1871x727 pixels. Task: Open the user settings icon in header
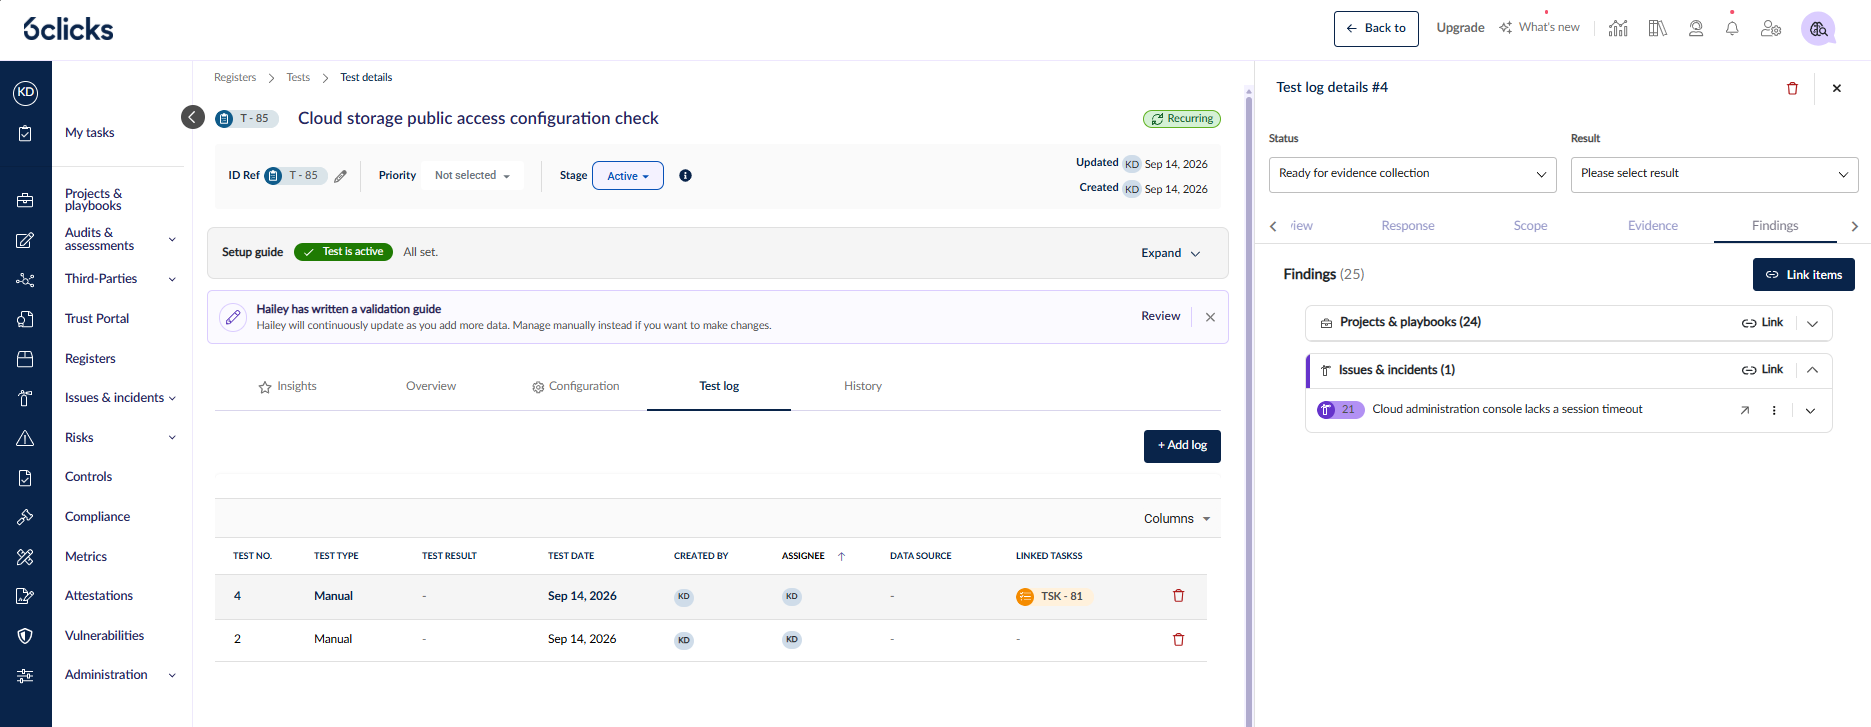pyautogui.click(x=1771, y=28)
